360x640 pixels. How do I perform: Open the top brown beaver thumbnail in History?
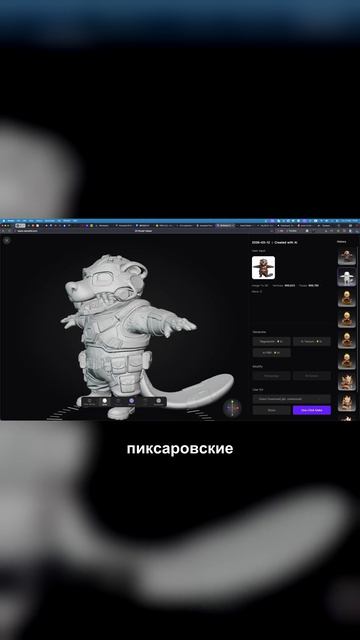(x=347, y=256)
